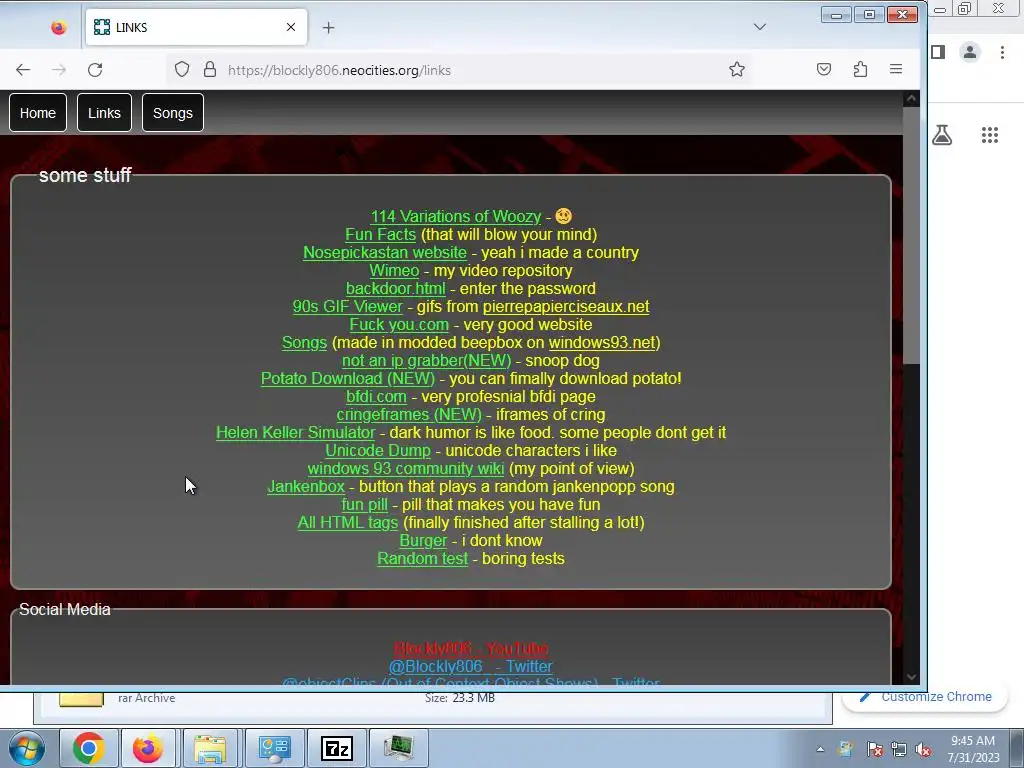Open Google apps grid in Chrome
Image resolution: width=1024 pixels, height=768 pixels.
(990, 135)
